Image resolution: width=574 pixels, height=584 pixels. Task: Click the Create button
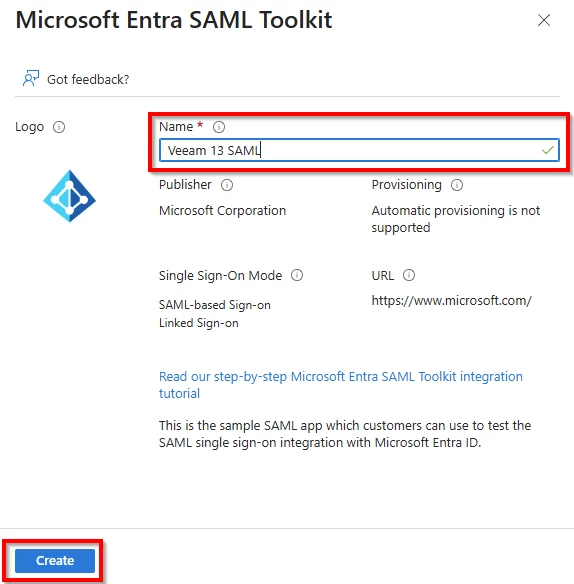coord(55,561)
